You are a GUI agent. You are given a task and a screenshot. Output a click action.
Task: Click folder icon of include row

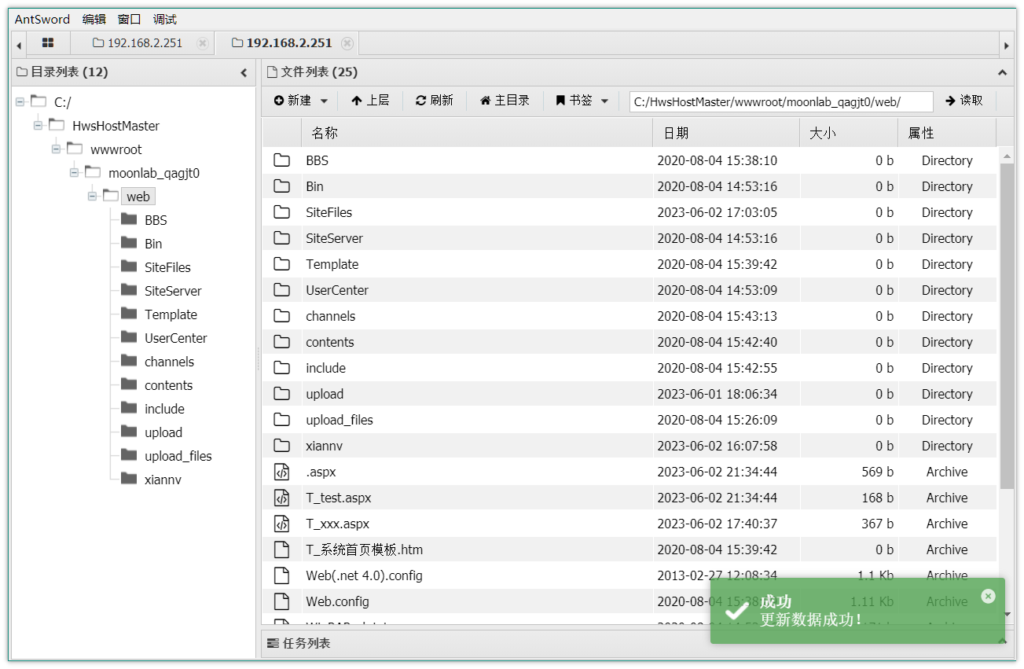pyautogui.click(x=281, y=368)
